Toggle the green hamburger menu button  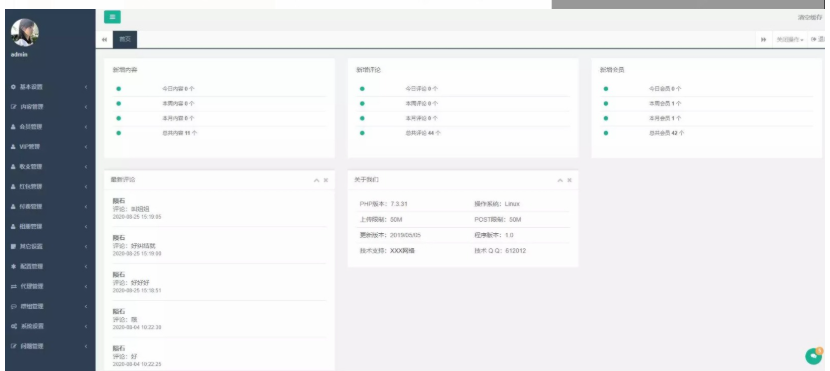(112, 17)
